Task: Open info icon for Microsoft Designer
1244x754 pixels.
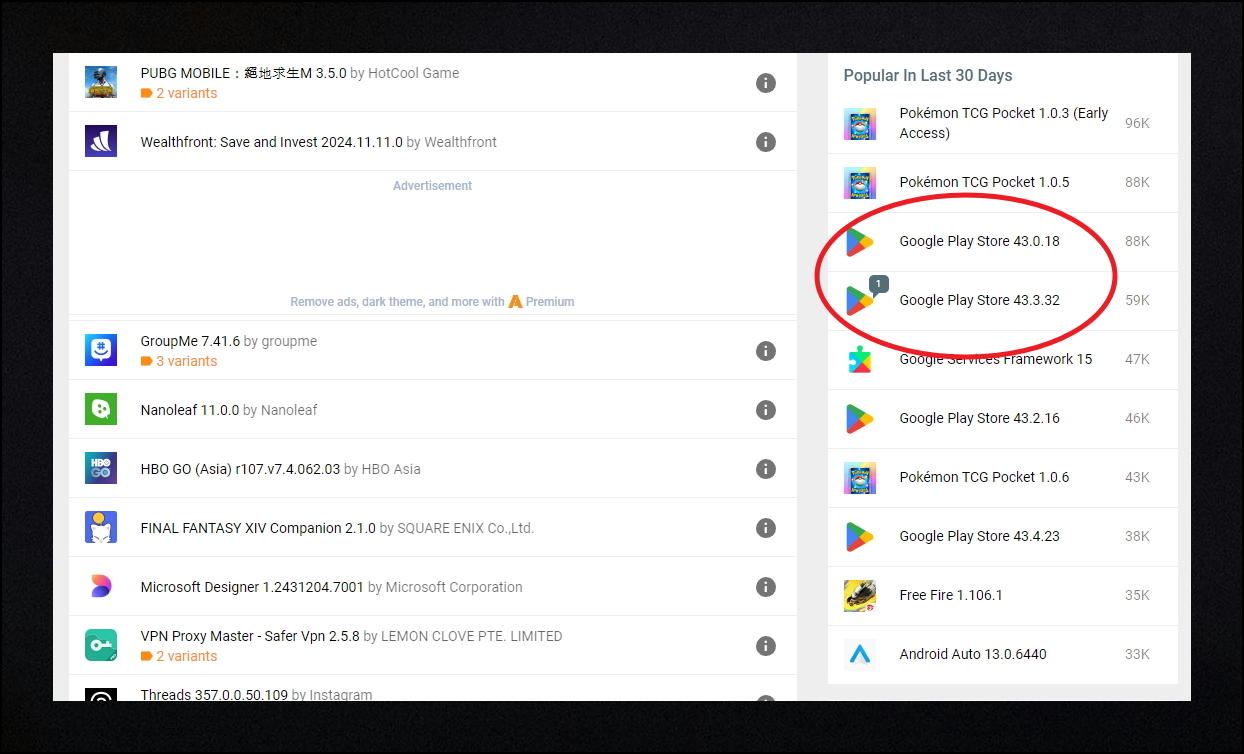Action: click(x=766, y=587)
